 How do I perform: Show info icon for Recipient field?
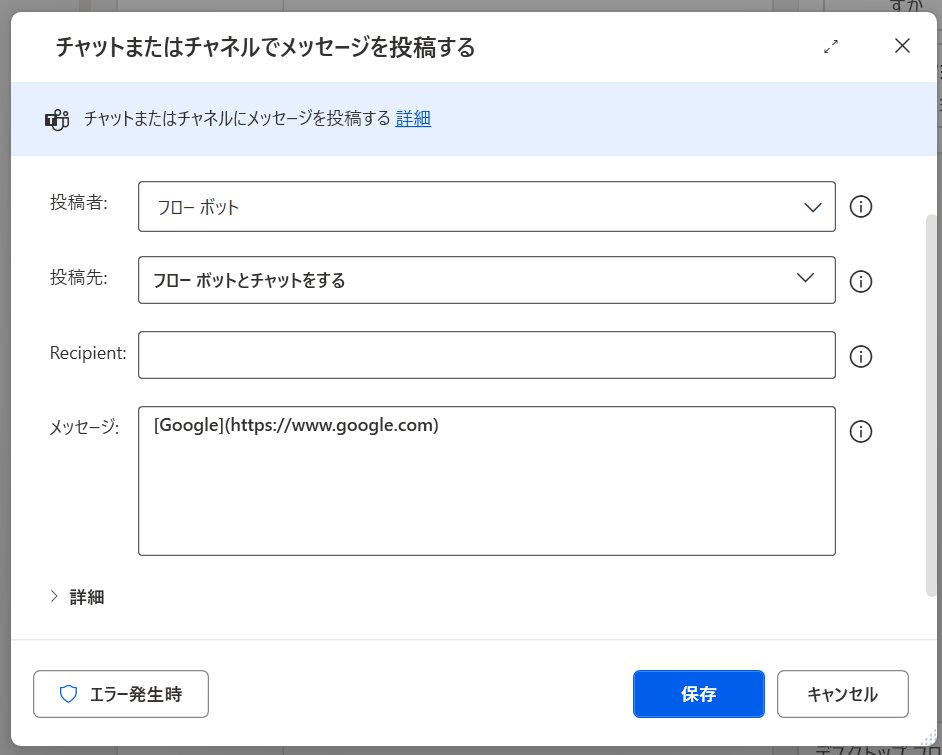click(x=860, y=356)
